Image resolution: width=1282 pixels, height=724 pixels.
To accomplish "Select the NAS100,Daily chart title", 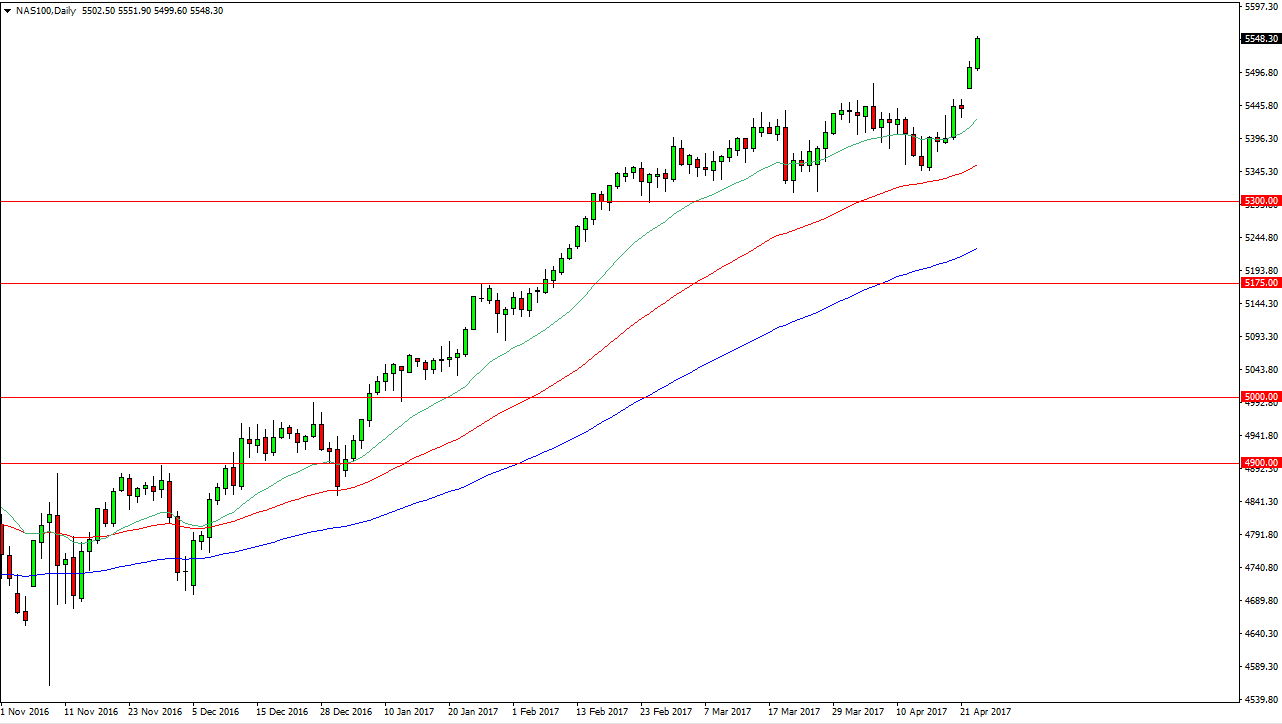I will point(43,10).
